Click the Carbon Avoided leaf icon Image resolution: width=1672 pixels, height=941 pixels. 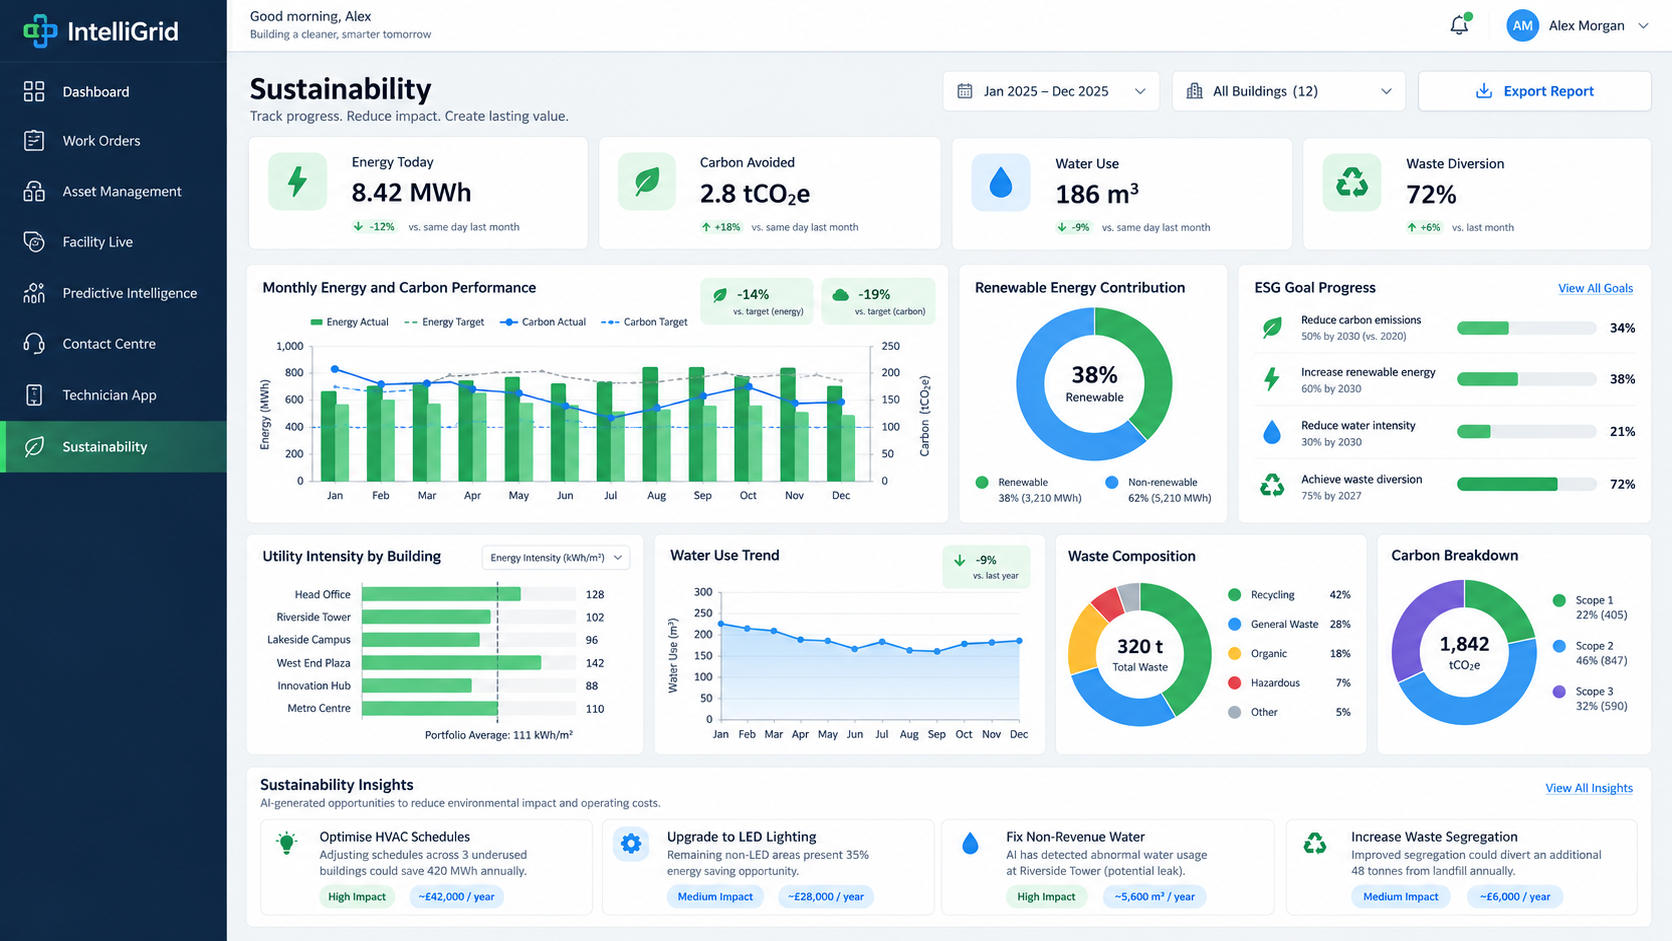647,181
